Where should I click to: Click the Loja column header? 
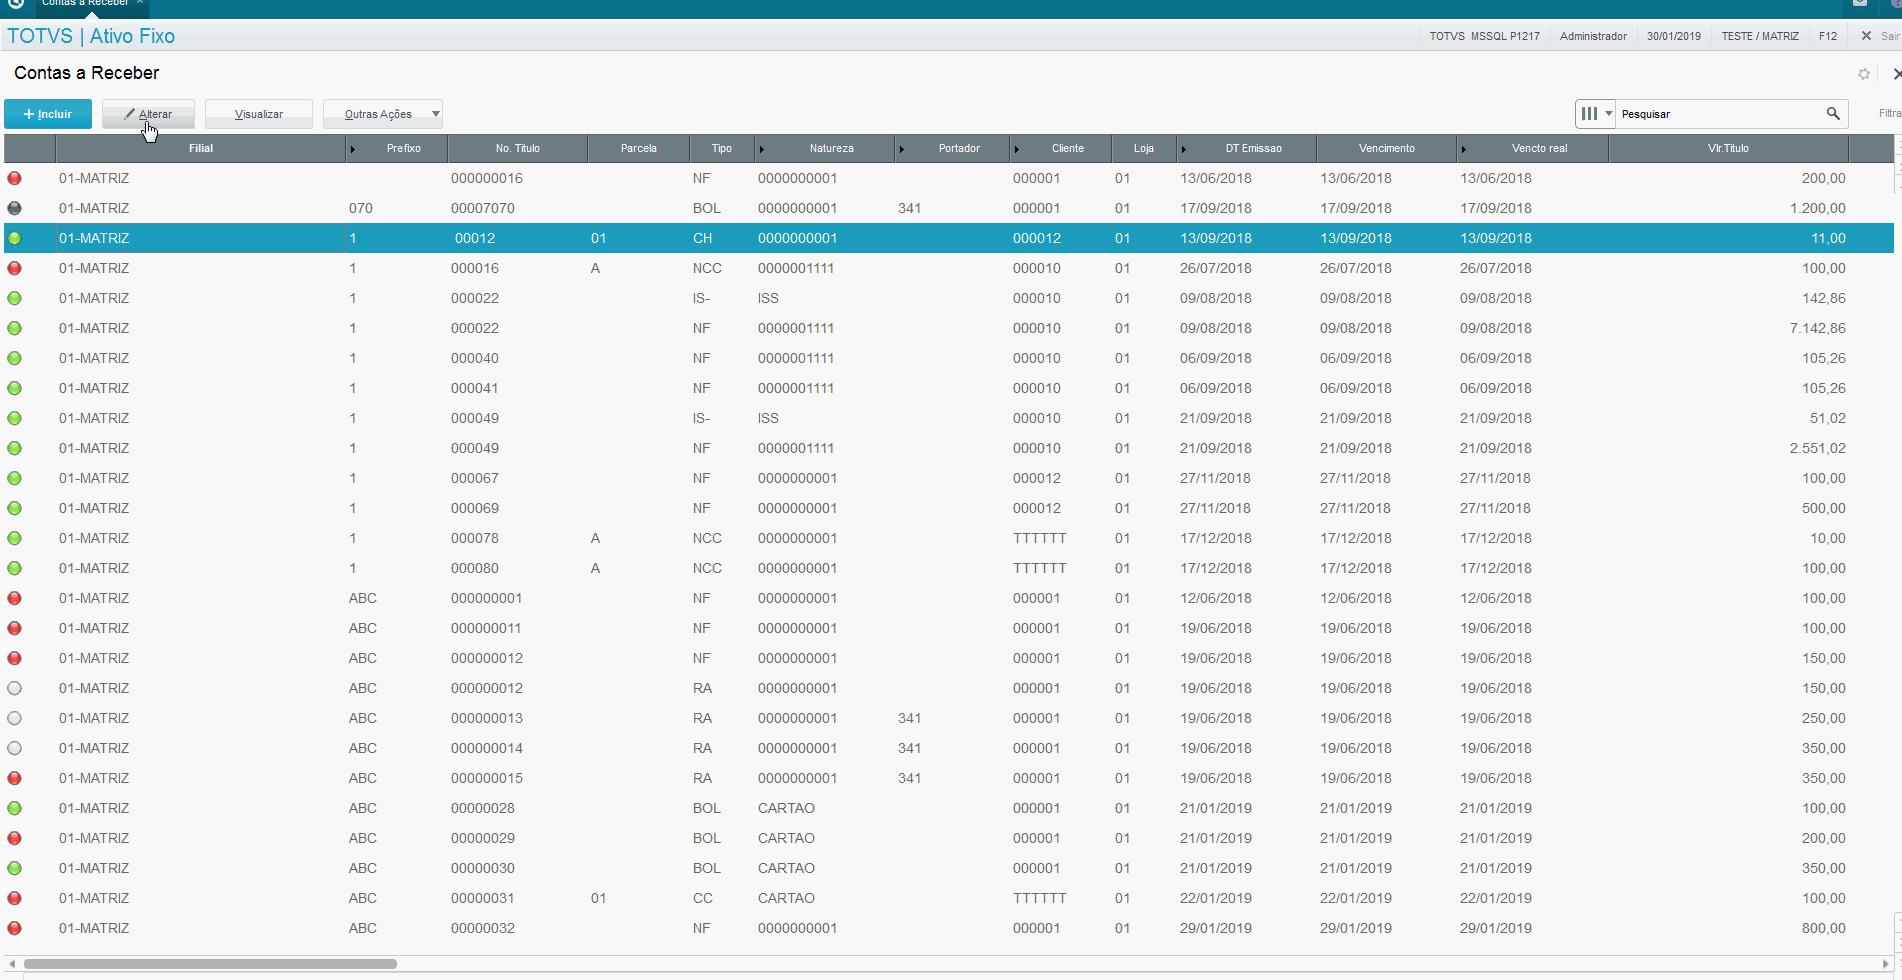[1144, 148]
